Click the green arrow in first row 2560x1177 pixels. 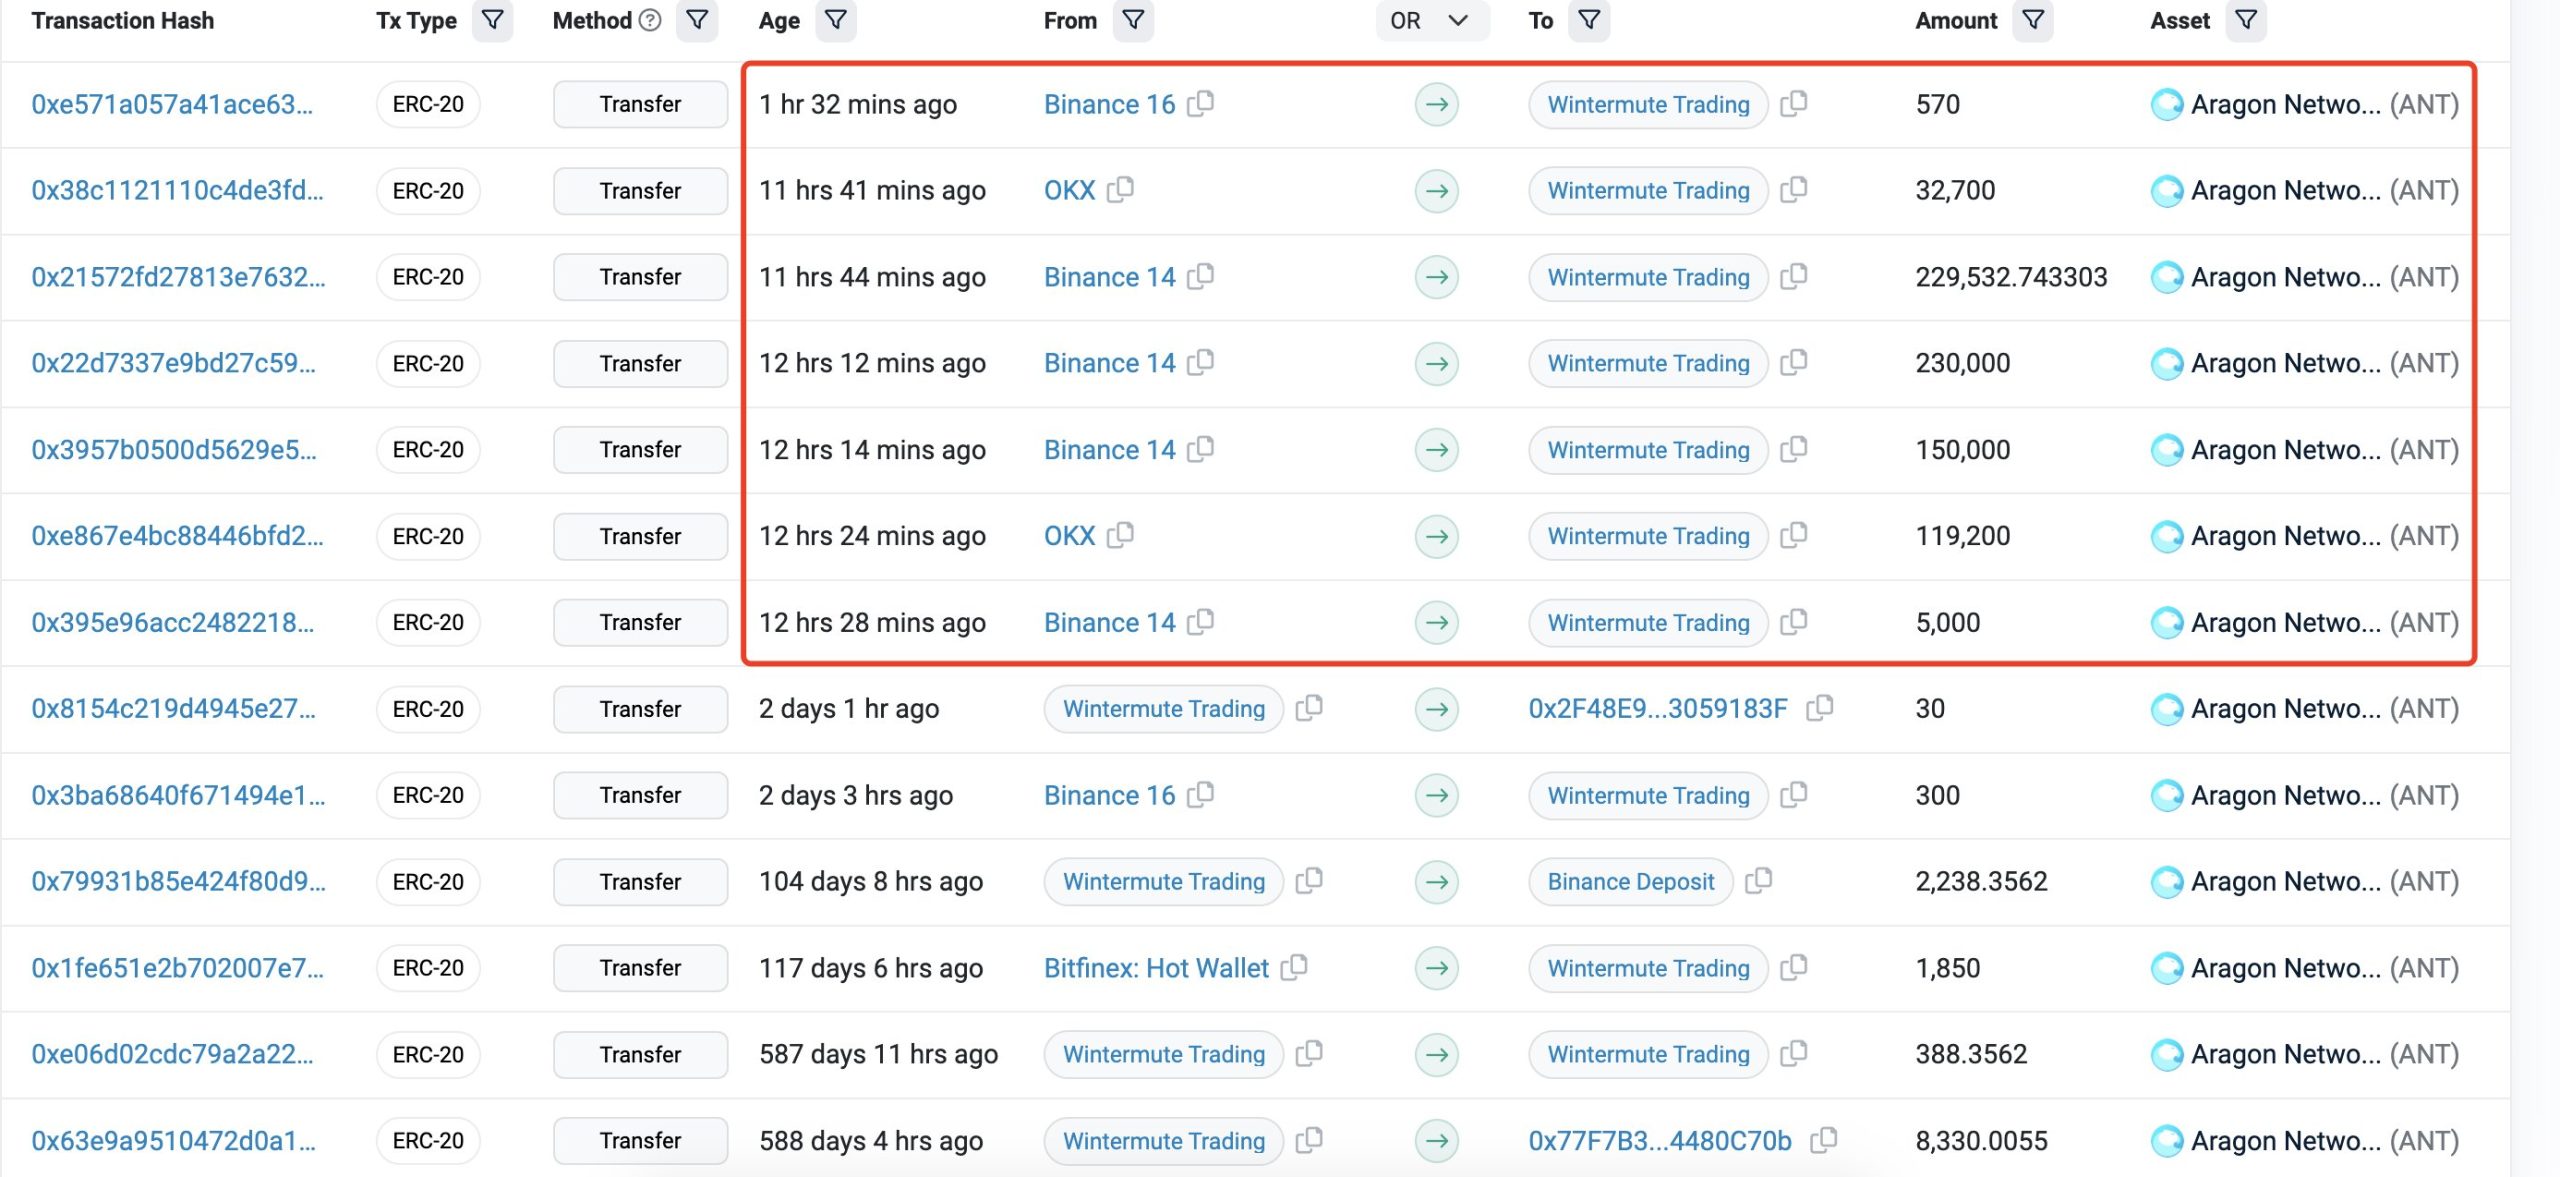pyautogui.click(x=1436, y=104)
